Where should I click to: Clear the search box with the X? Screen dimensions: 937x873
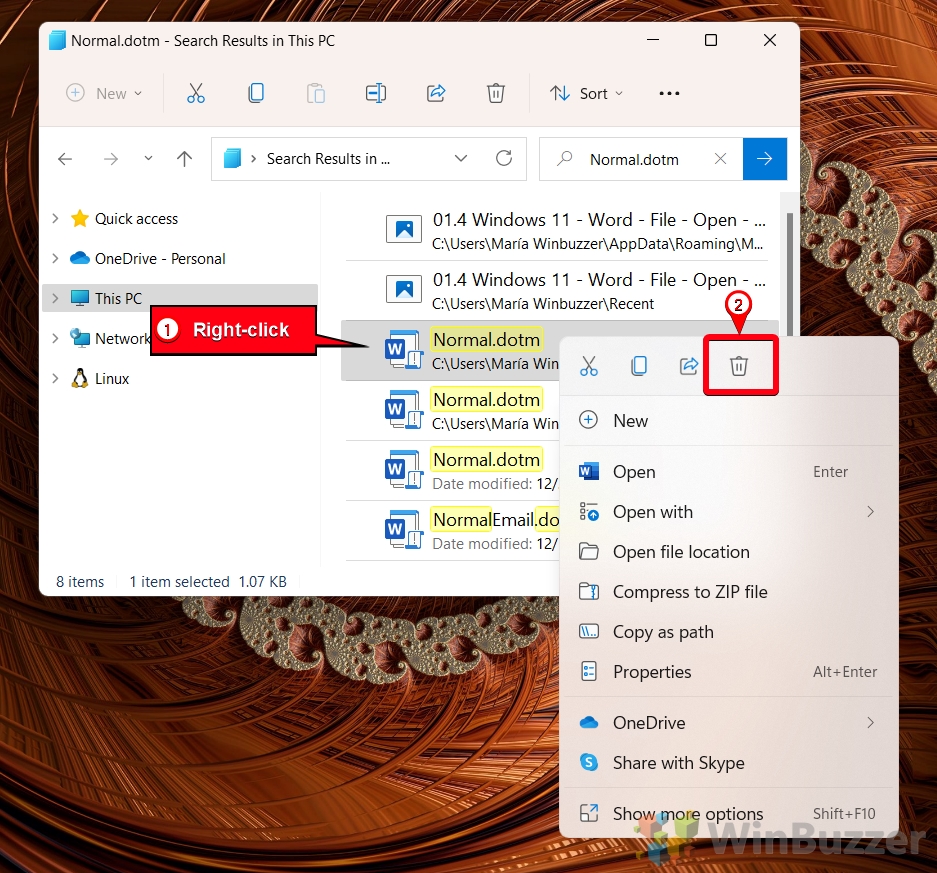[x=720, y=158]
